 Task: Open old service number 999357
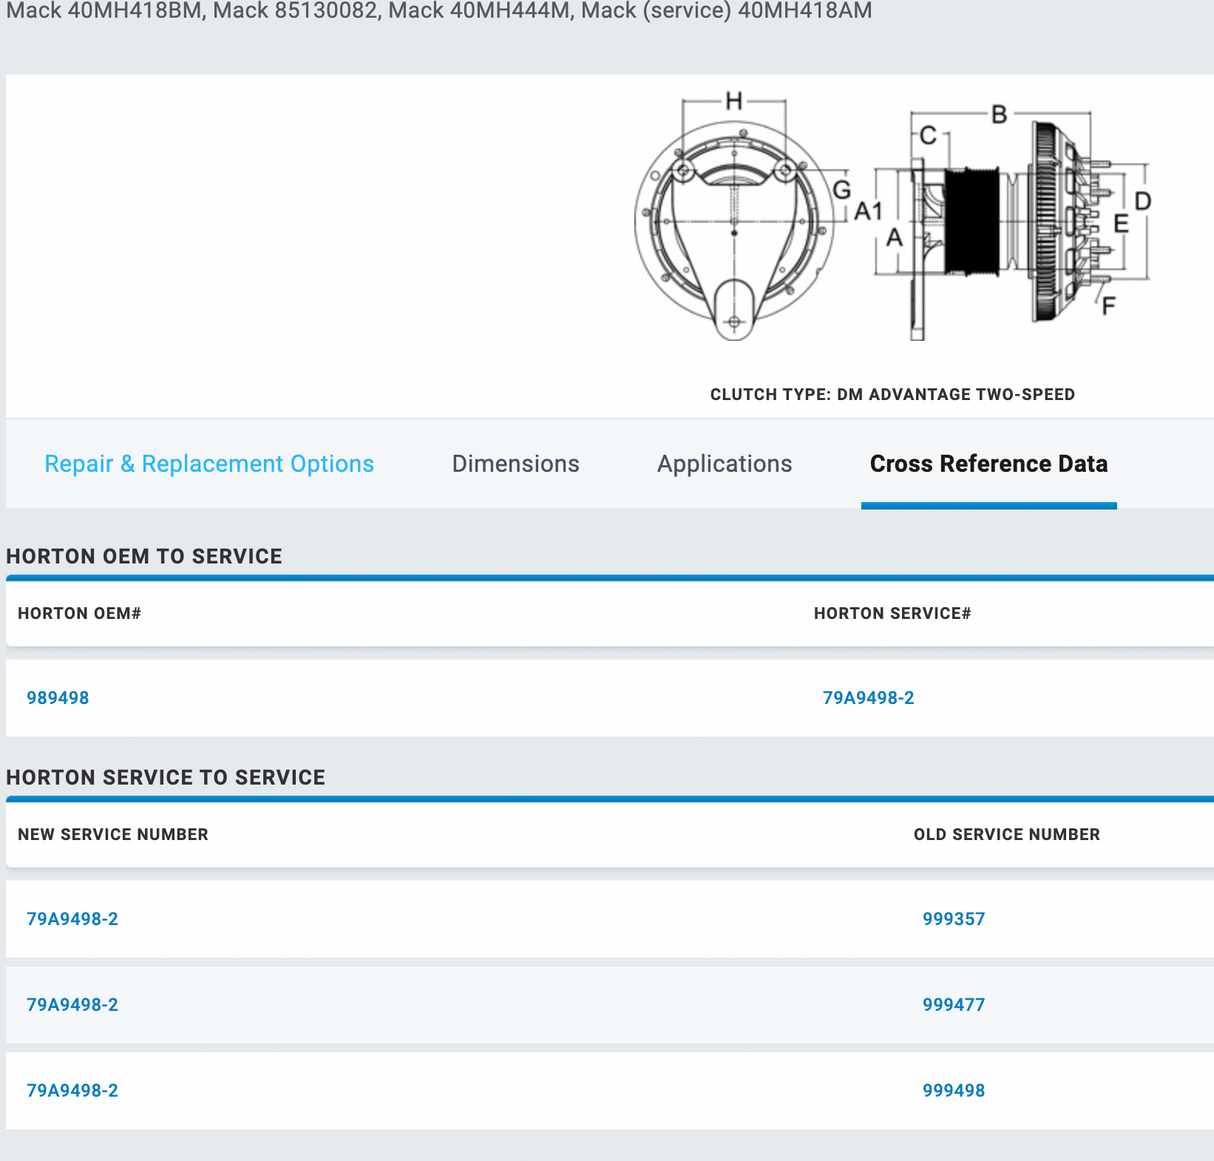click(953, 919)
